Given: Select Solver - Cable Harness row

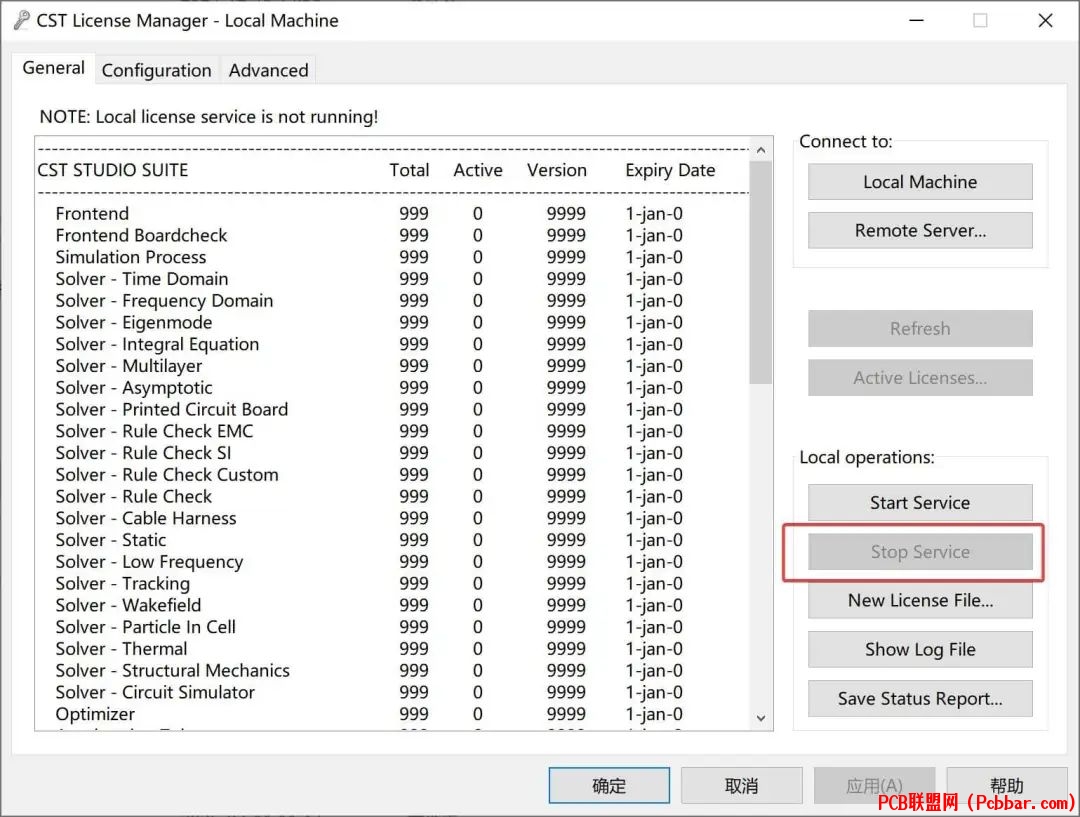Looking at the screenshot, I should pos(369,518).
